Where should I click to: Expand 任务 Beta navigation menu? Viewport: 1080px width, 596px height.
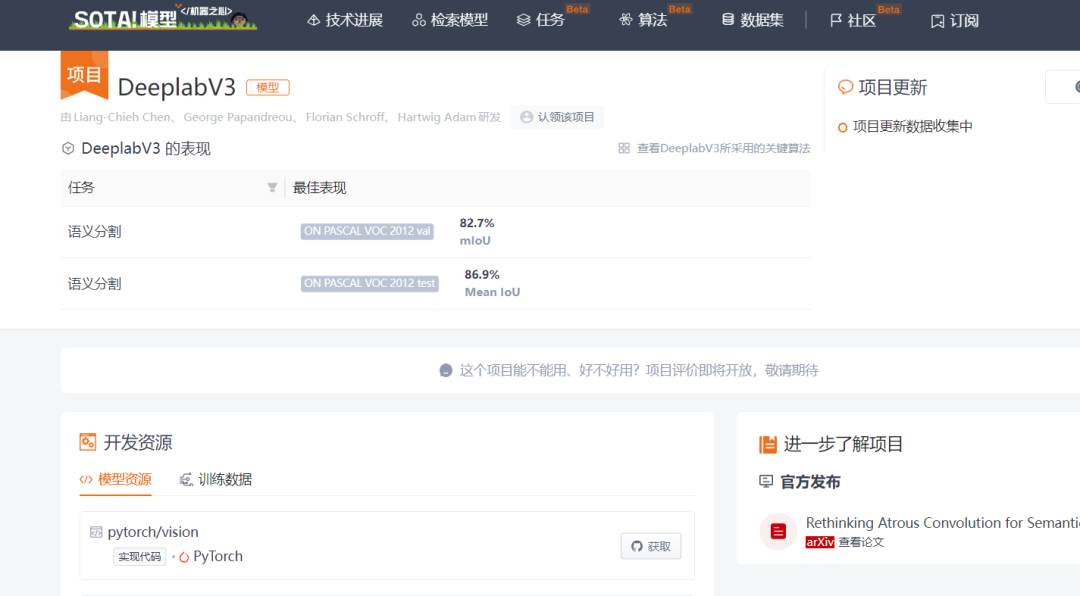pyautogui.click(x=545, y=19)
